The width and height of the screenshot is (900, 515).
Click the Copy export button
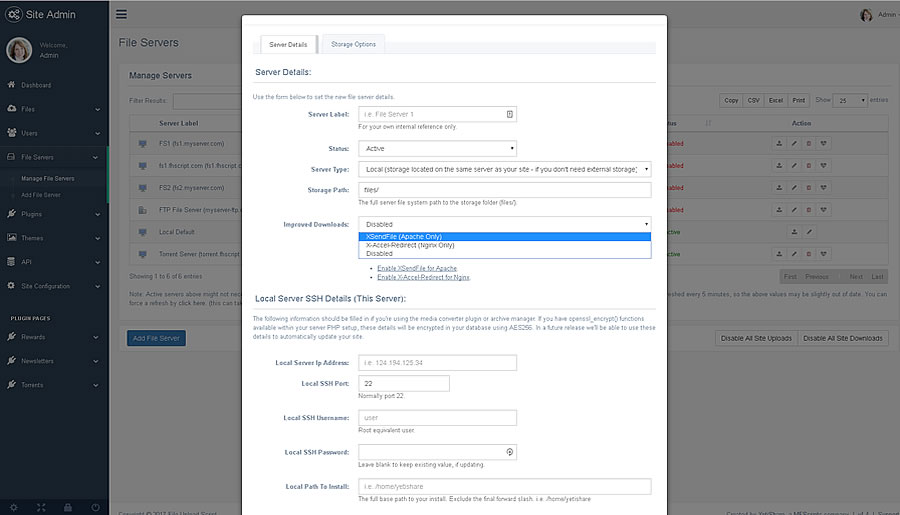pos(731,100)
